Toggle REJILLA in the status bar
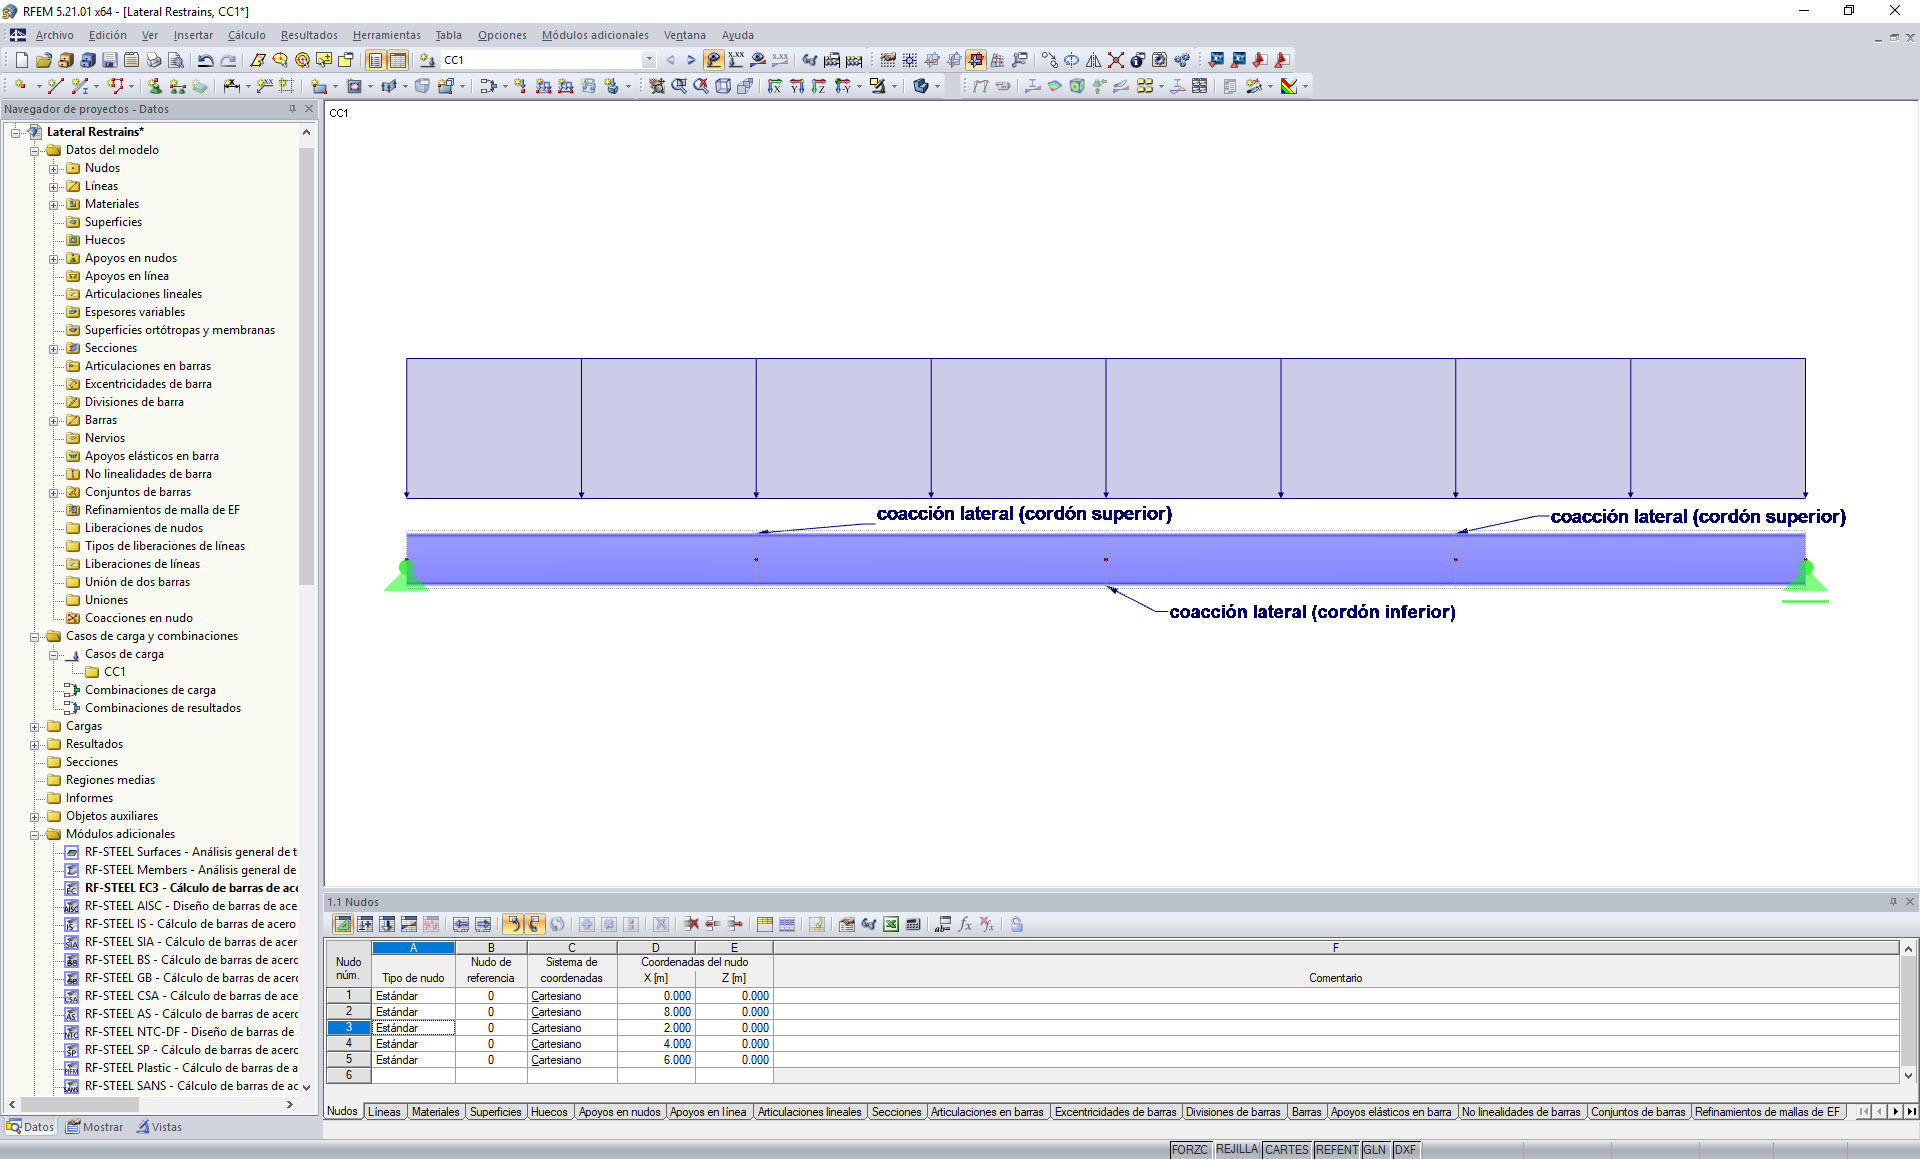The width and height of the screenshot is (1920, 1159). click(x=1236, y=1149)
